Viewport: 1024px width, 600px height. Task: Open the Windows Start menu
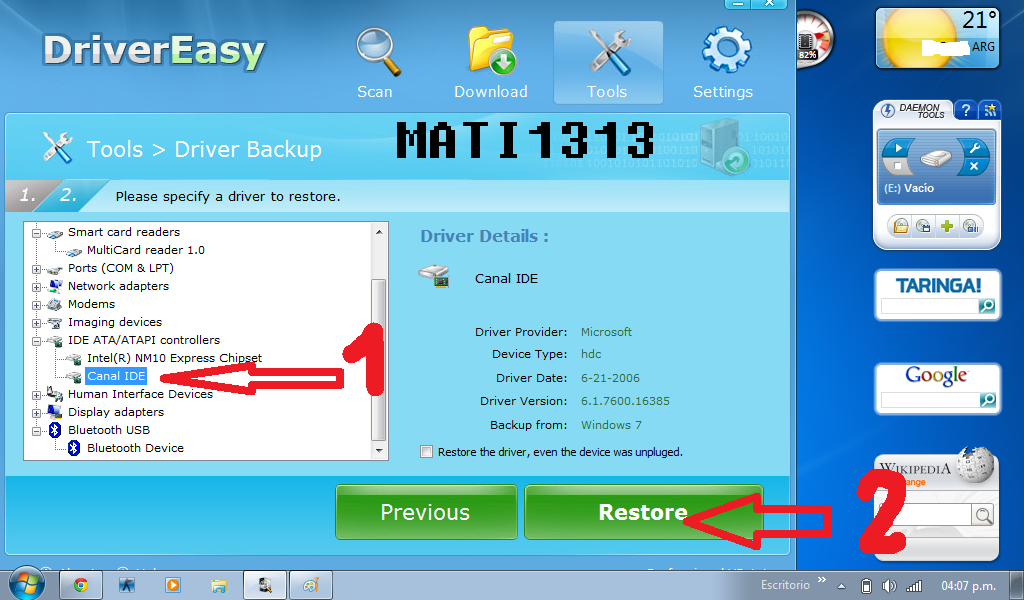pos(26,584)
